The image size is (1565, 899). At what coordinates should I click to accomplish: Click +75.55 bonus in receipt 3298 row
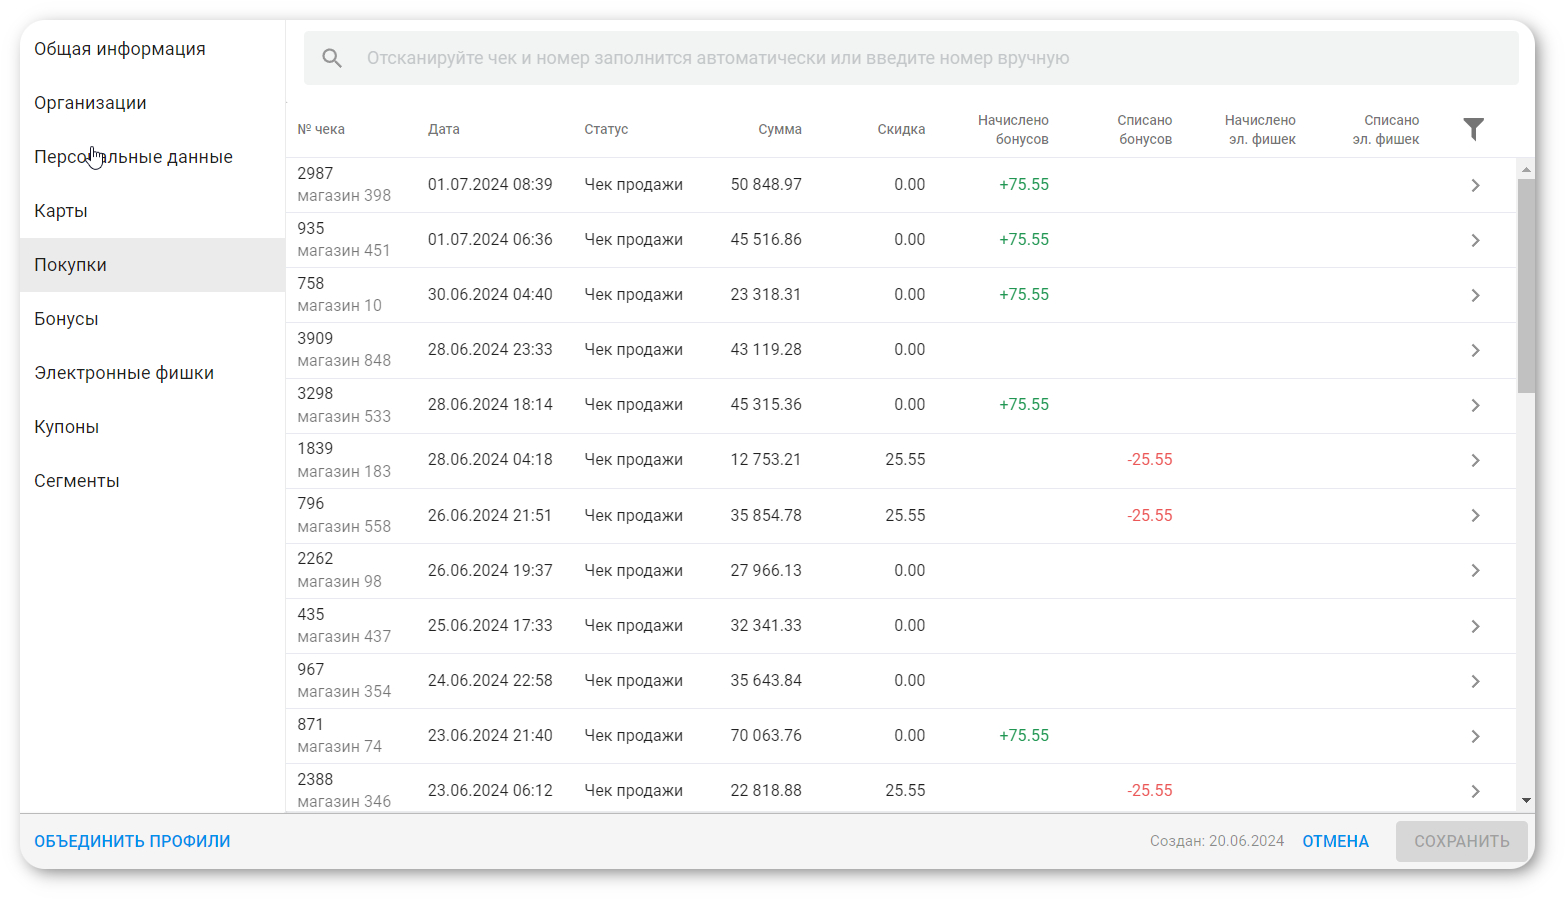click(x=1024, y=404)
